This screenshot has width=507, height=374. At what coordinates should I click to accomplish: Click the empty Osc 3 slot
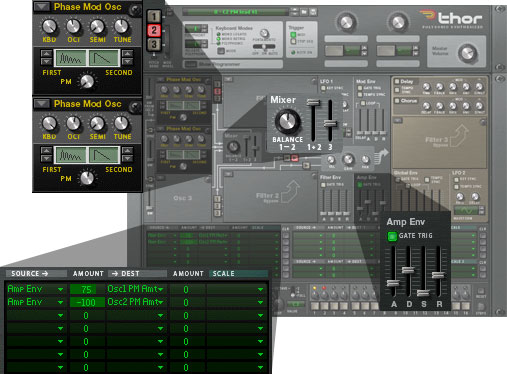(x=183, y=198)
